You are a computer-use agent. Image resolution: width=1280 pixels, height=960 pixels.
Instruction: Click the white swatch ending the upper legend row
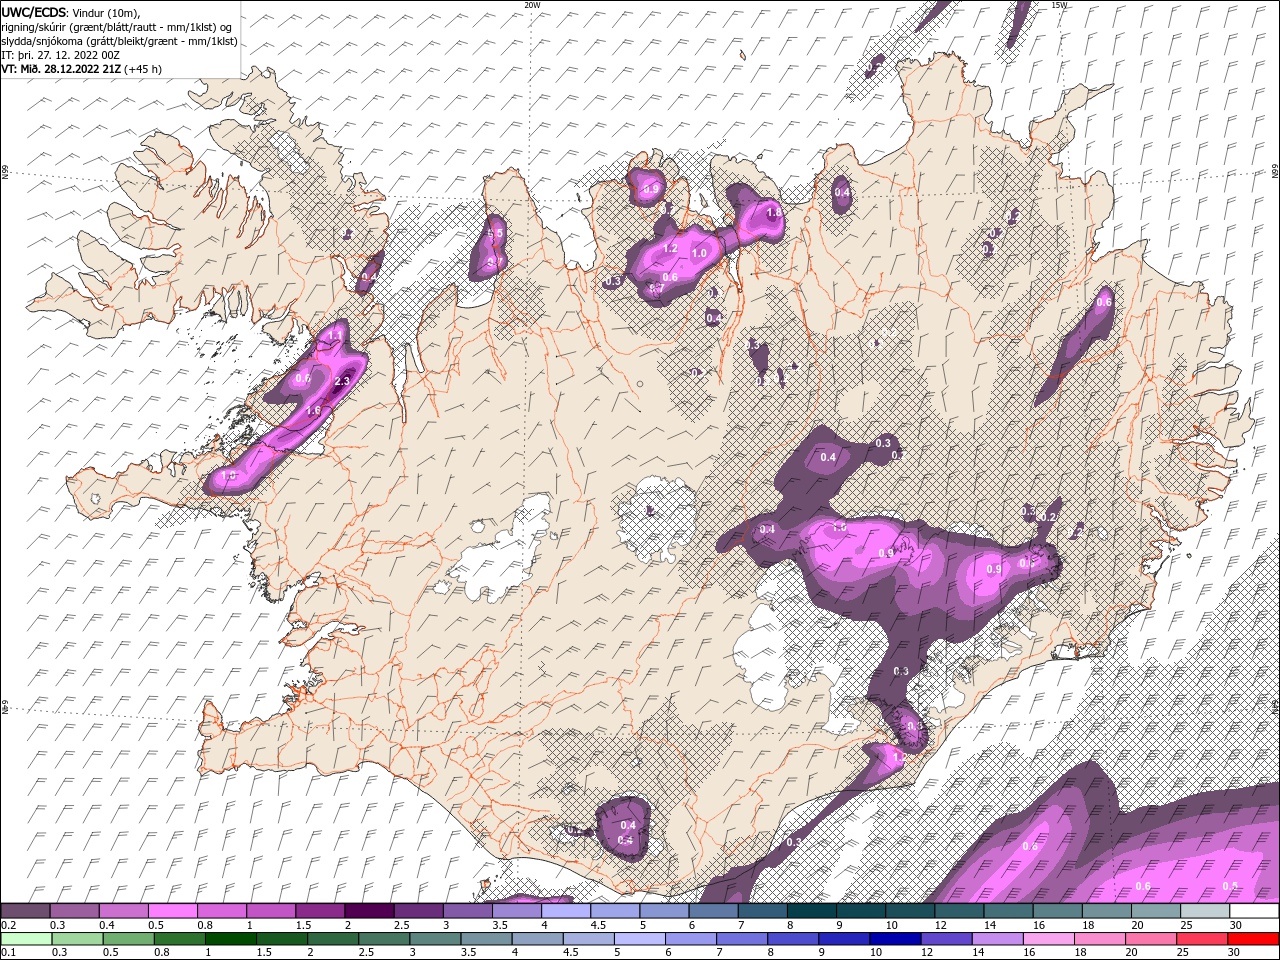1254,911
